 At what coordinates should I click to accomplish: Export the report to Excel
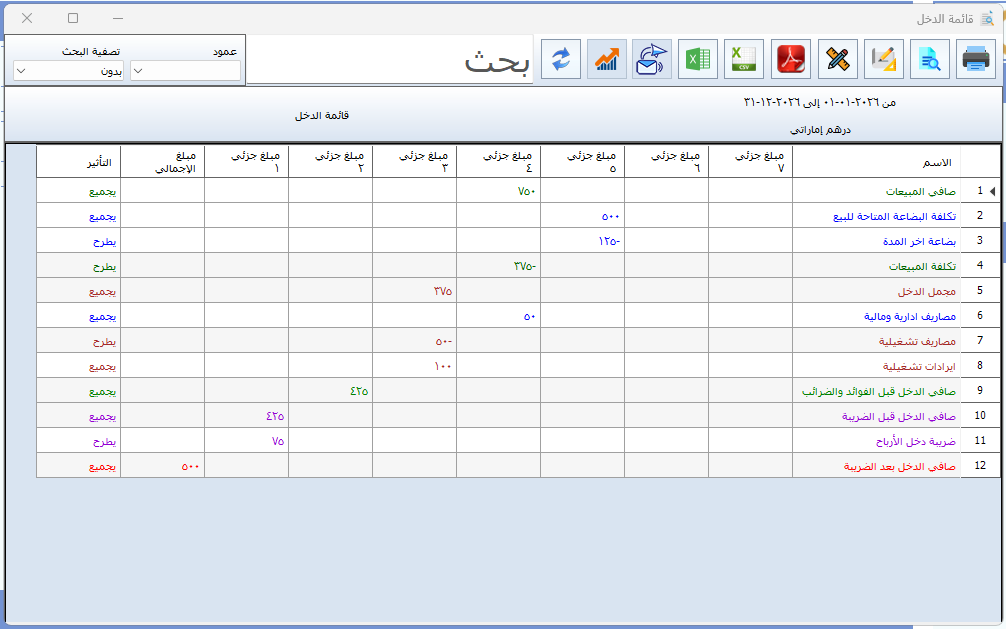[x=698, y=60]
